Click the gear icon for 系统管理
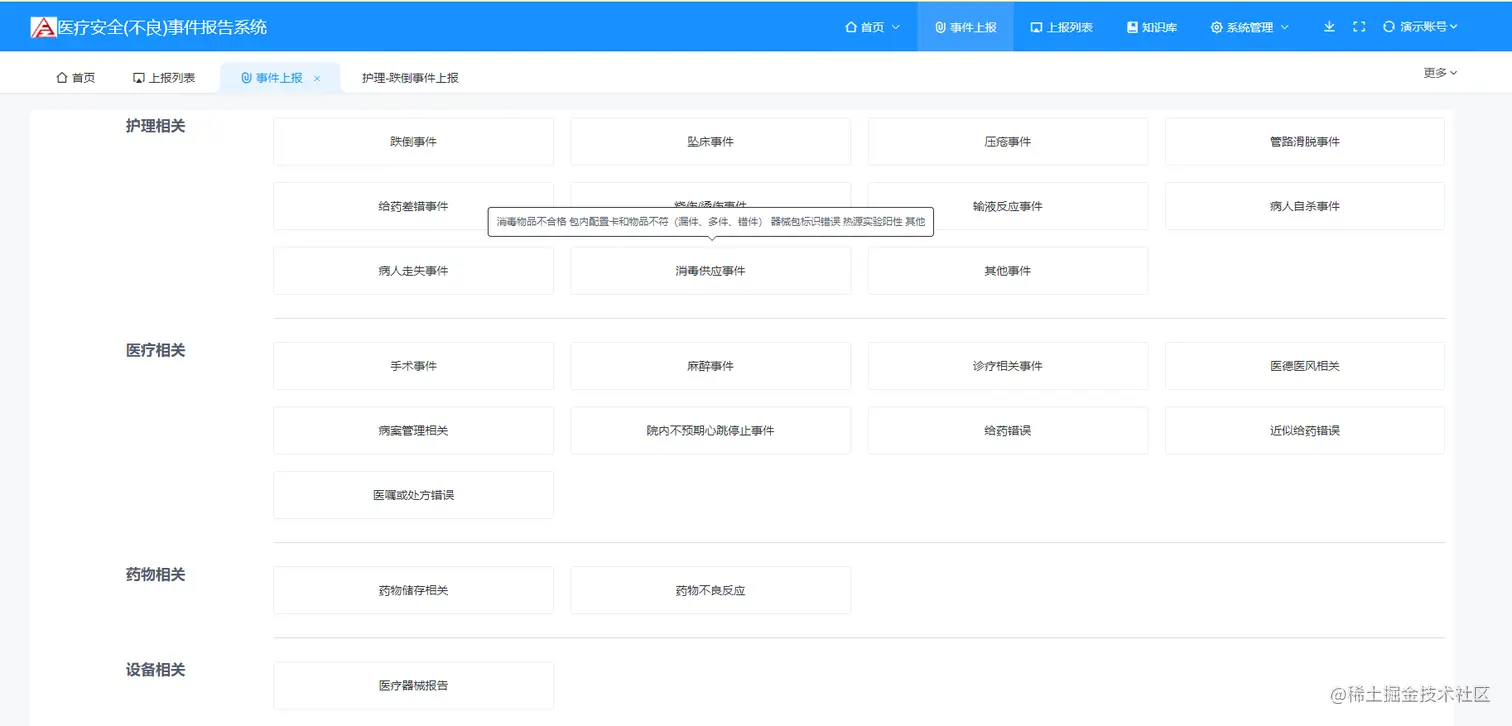This screenshot has width=1512, height=726. pos(1216,27)
